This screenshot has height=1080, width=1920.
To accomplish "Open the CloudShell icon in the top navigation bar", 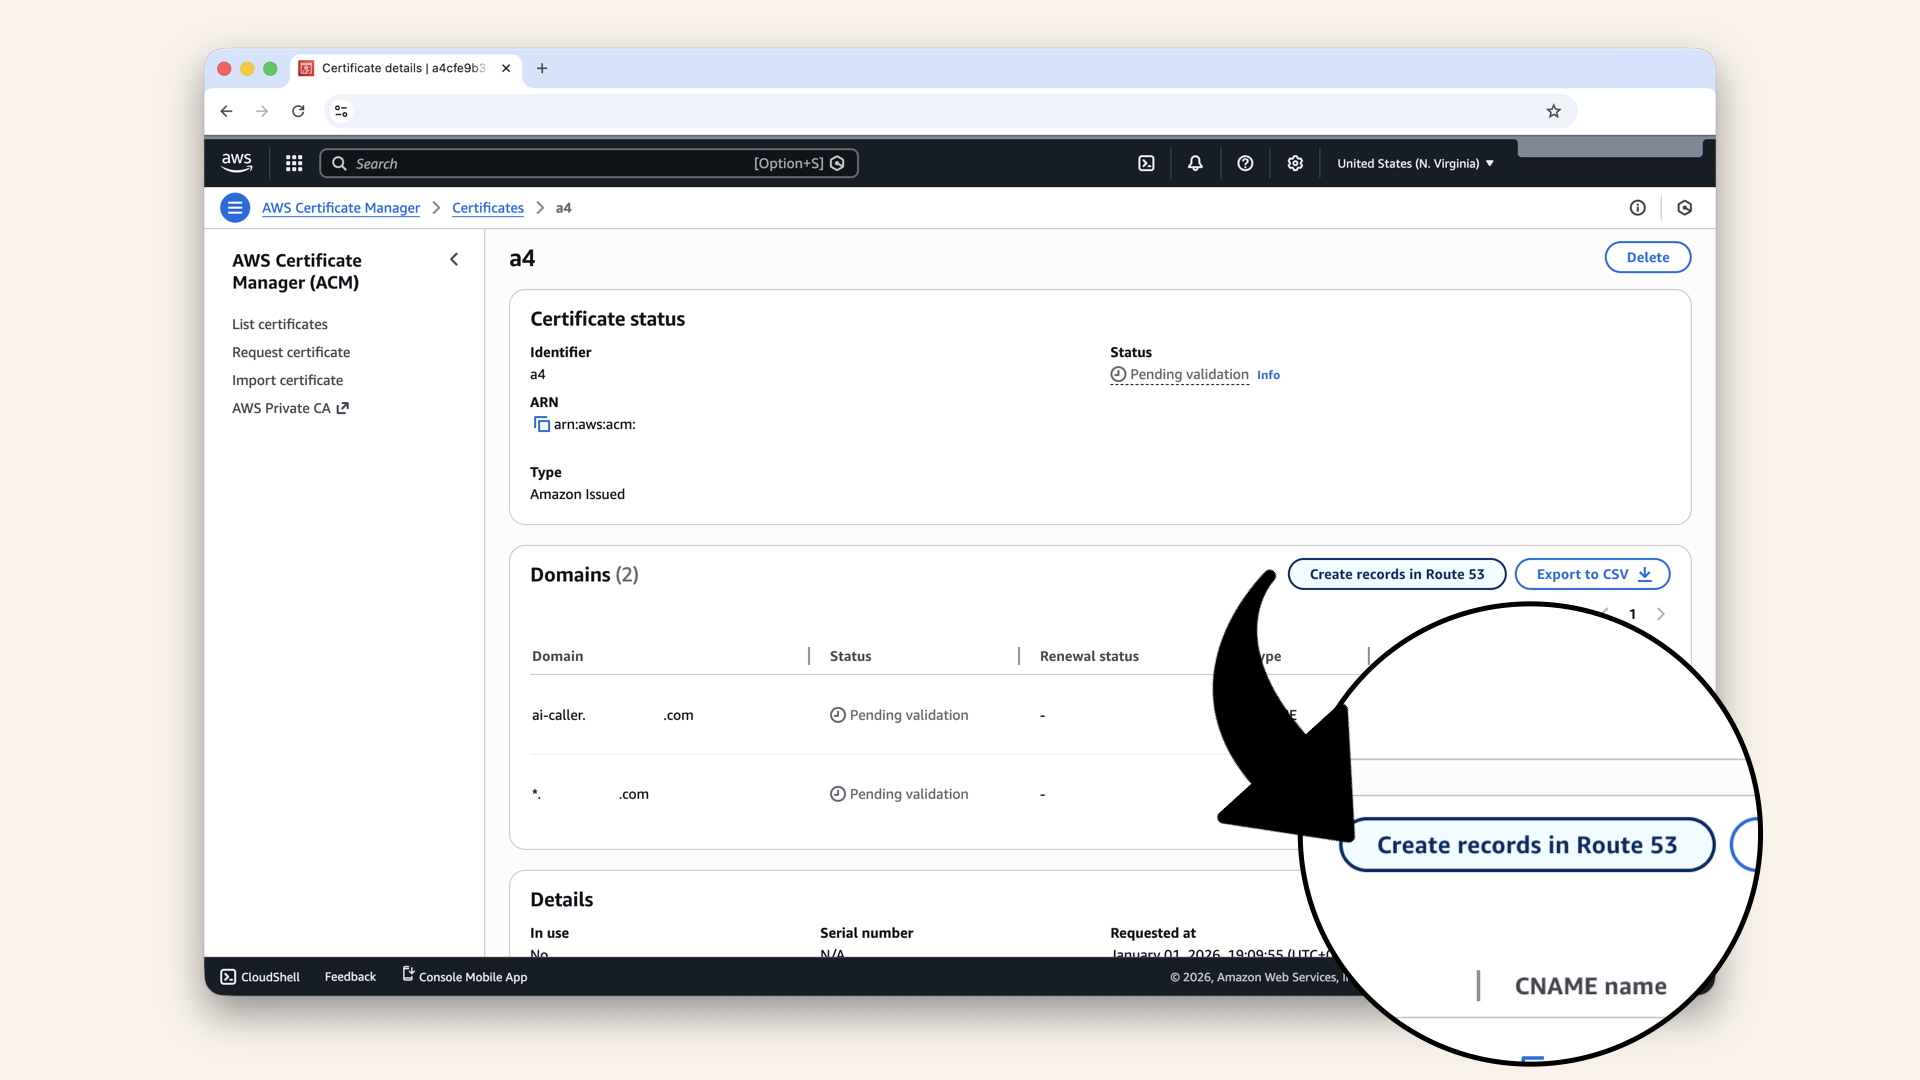I will click(1146, 163).
